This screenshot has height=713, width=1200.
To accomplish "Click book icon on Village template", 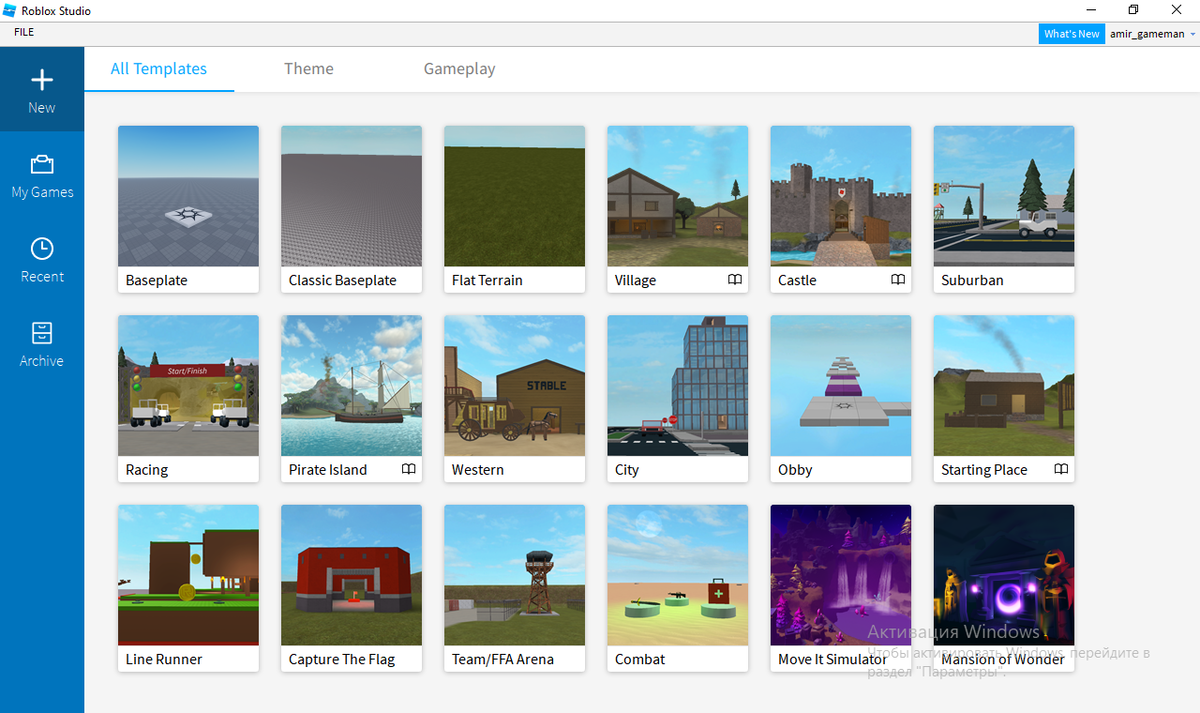I will click(735, 280).
